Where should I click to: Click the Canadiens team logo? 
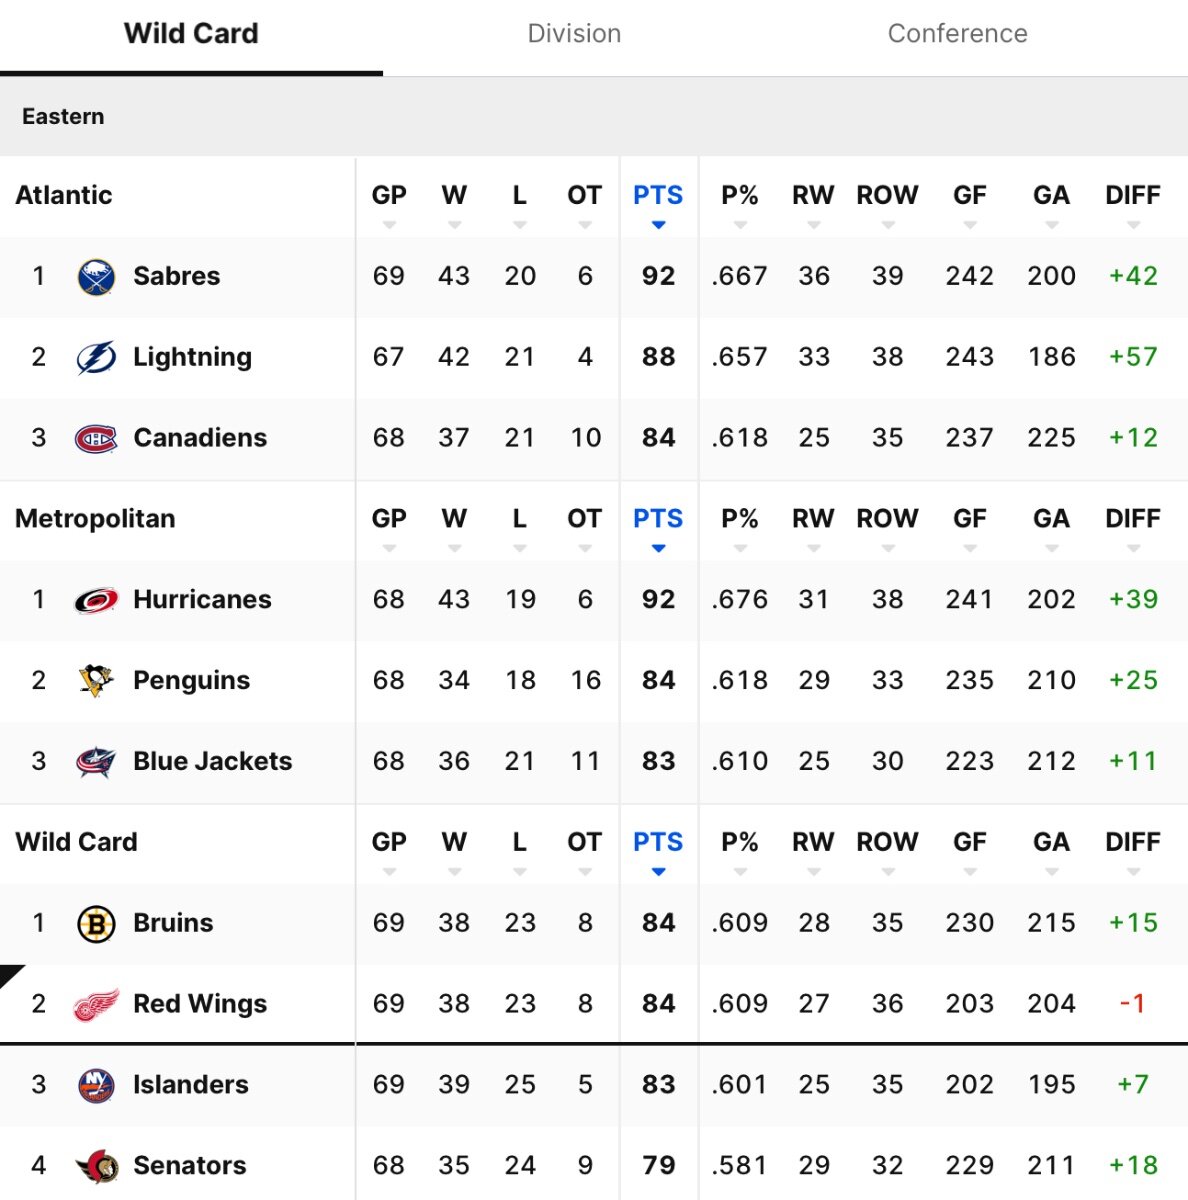click(96, 438)
